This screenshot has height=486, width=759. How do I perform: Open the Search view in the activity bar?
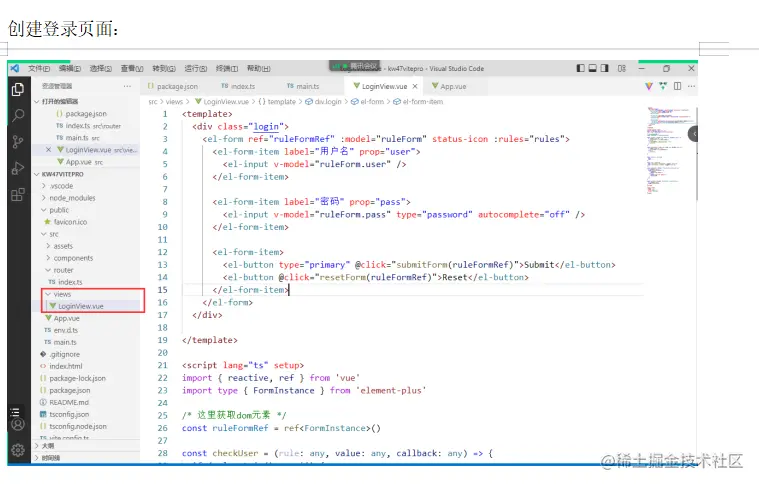click(18, 115)
